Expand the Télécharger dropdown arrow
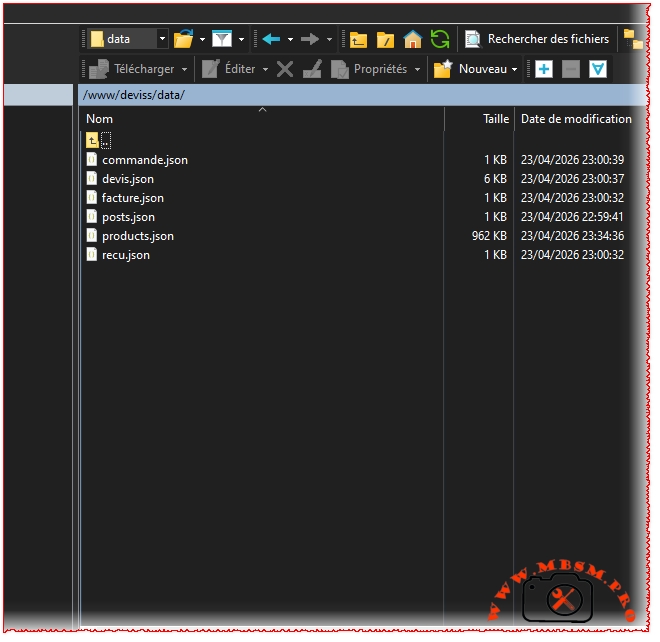This screenshot has width=660, height=642. click(x=184, y=69)
